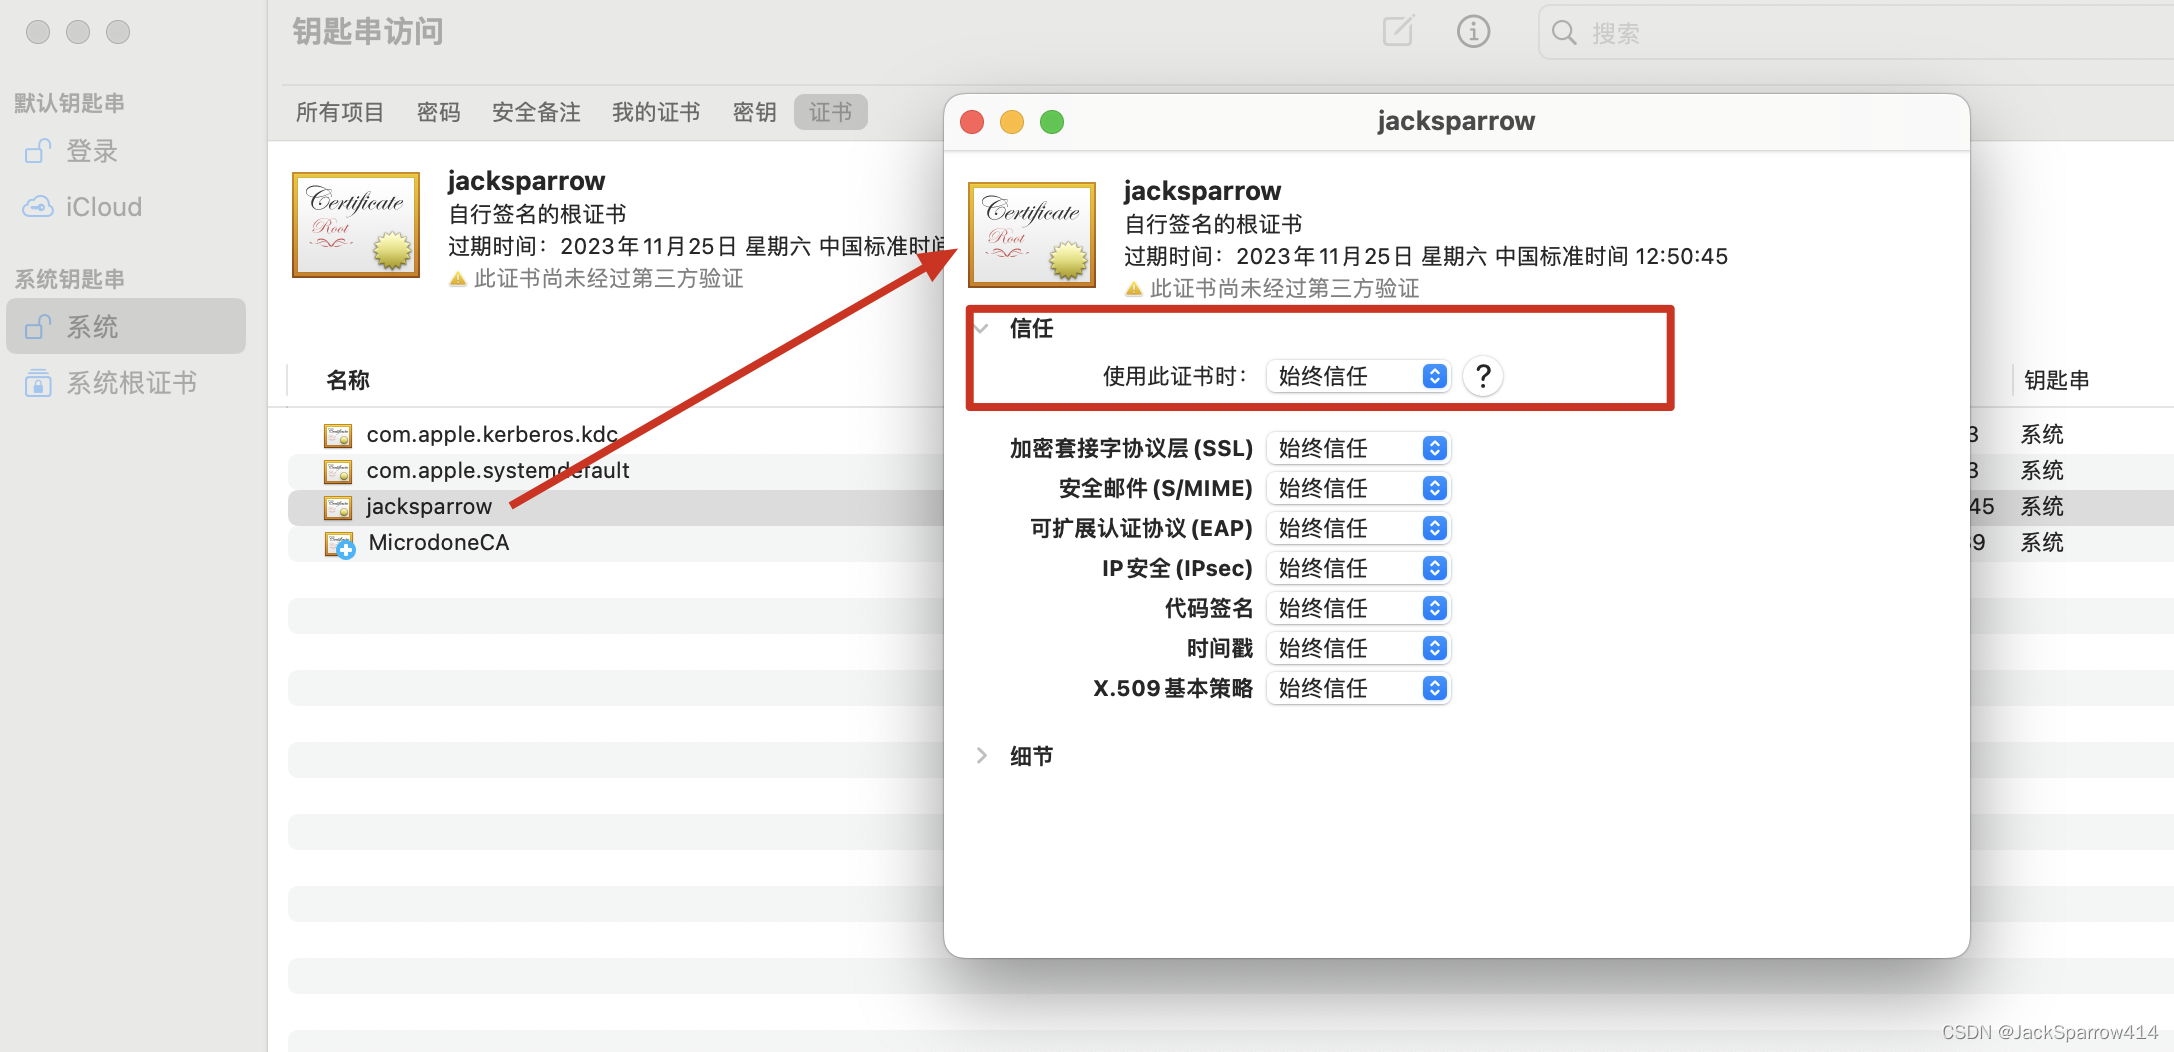Select the 登录 keychain in sidebar
This screenshot has height=1052, width=2174.
pyautogui.click(x=126, y=151)
